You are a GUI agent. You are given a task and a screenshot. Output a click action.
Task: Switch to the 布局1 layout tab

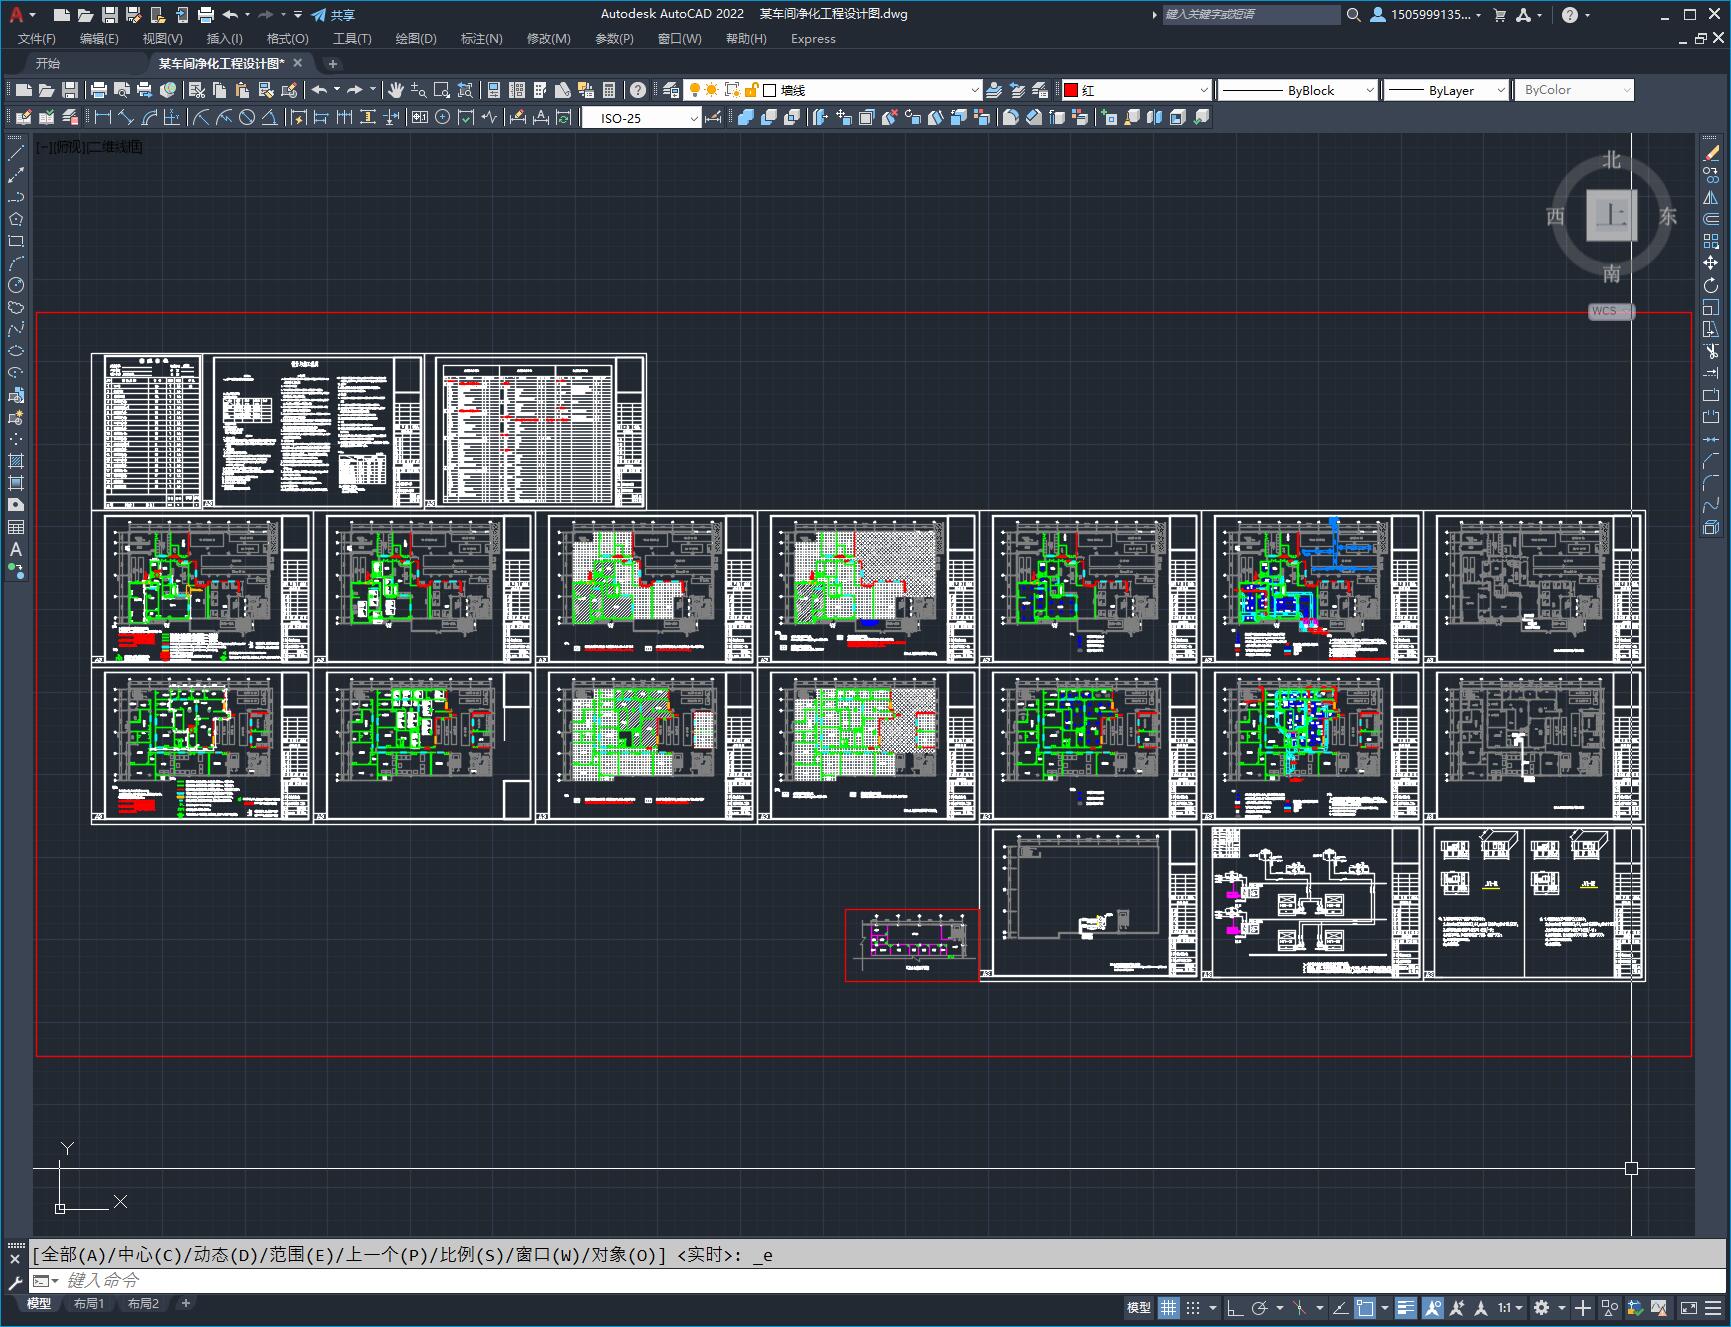pyautogui.click(x=89, y=1303)
